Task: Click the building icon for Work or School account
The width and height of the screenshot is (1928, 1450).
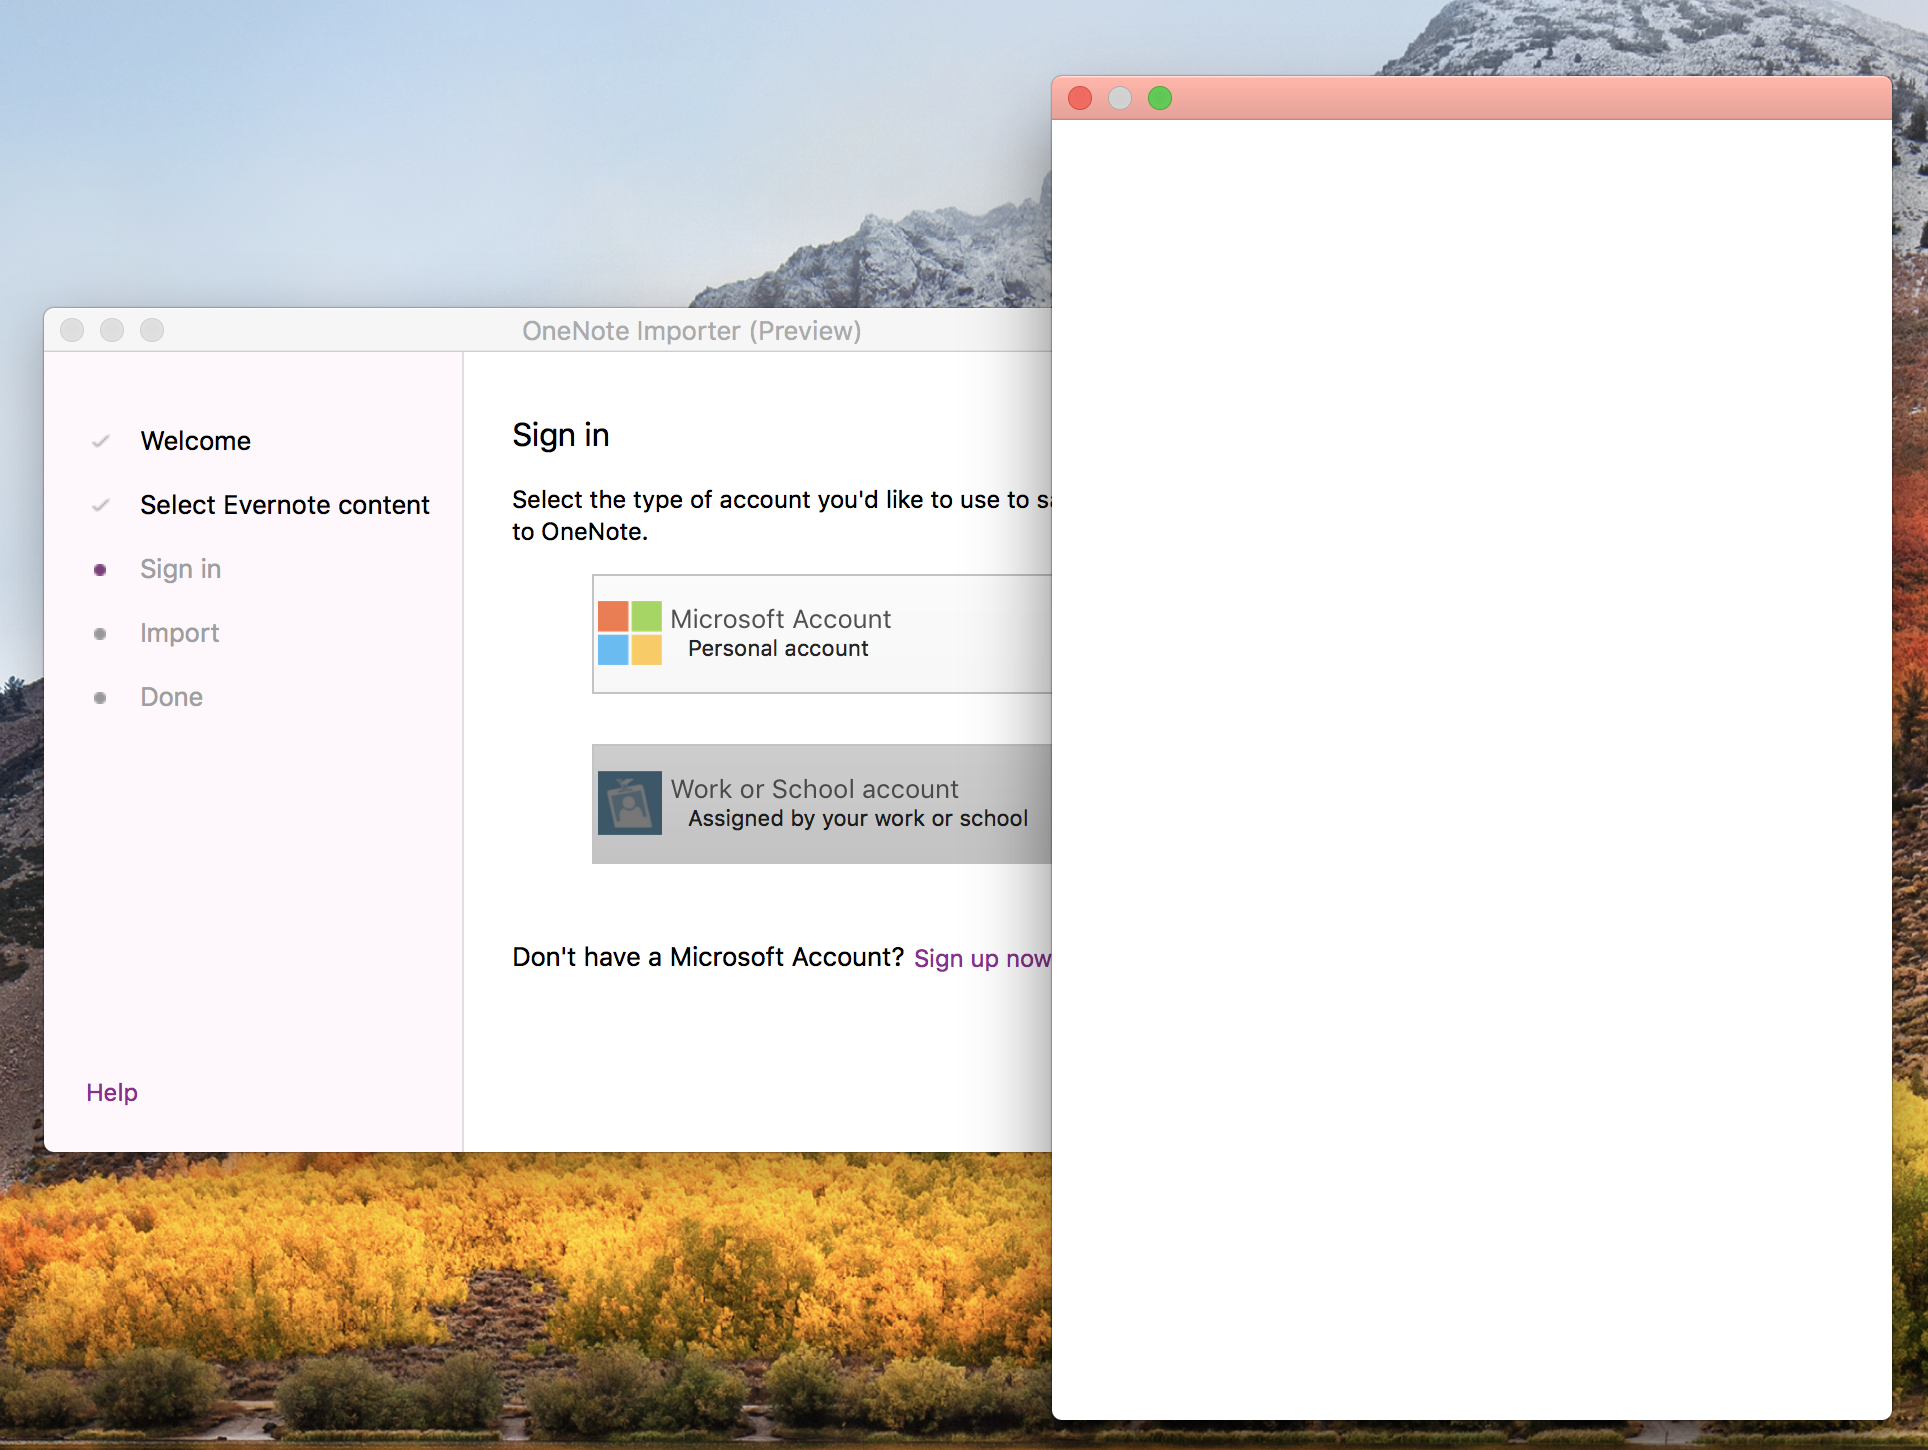Action: [x=629, y=803]
